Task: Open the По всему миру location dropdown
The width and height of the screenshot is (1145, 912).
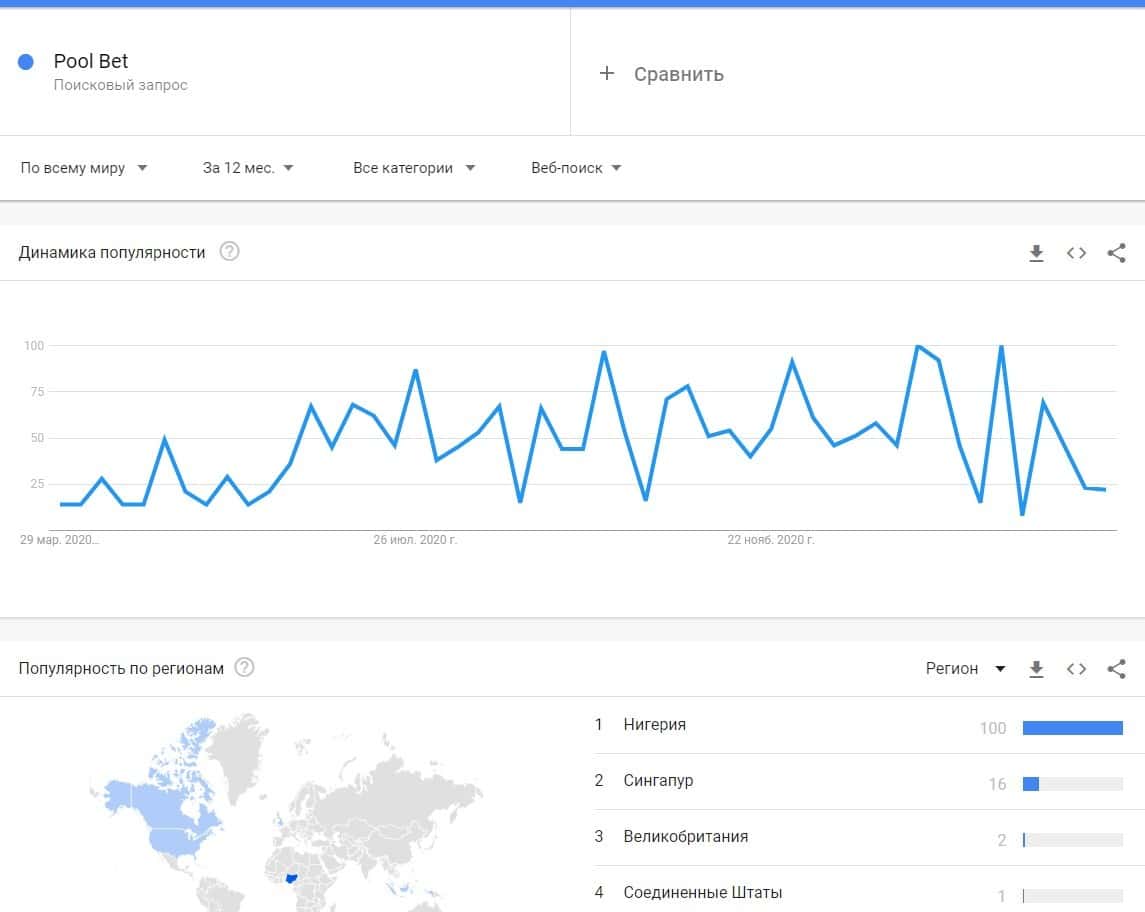Action: pos(84,168)
